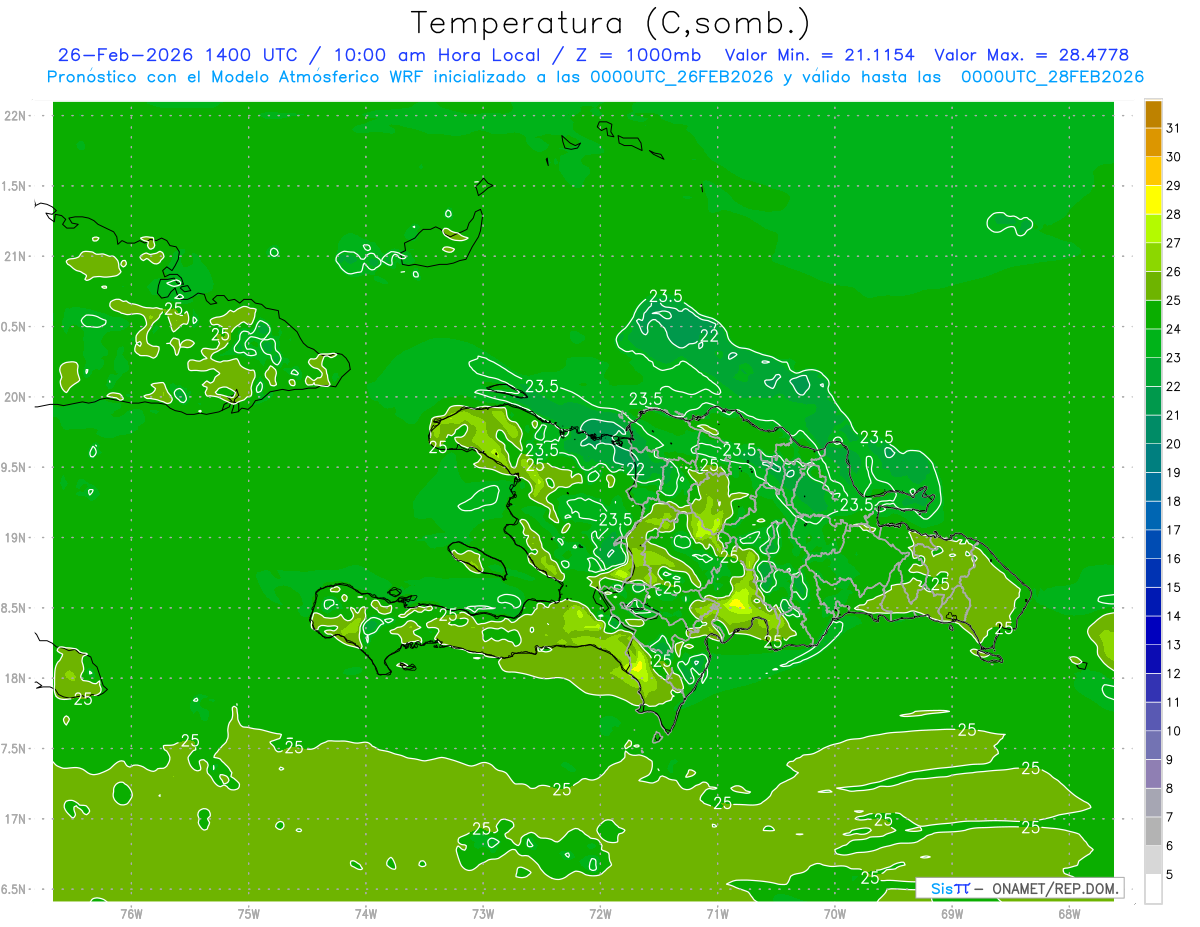This screenshot has height=927, width=1200.
Task: Click the legend value '12'
Action: pos(1174,673)
